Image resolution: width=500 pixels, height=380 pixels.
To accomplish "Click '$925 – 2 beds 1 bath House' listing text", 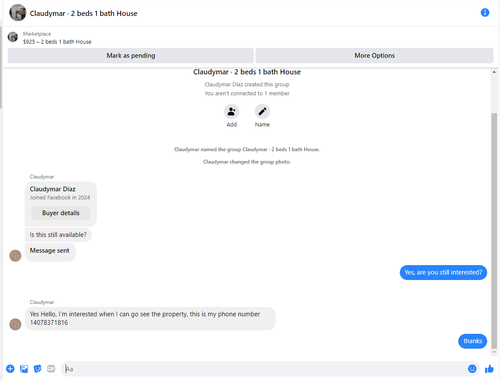I will pos(57,42).
